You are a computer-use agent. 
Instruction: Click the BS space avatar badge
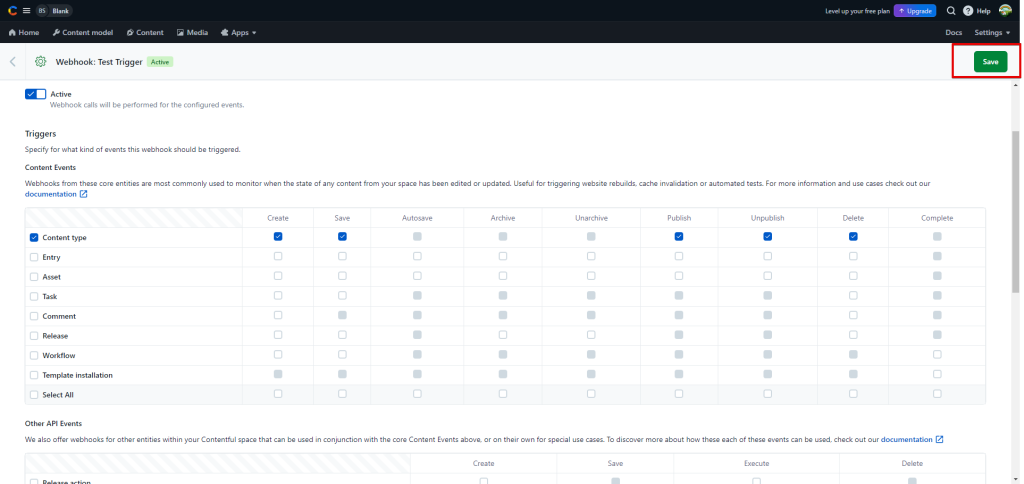pos(42,10)
